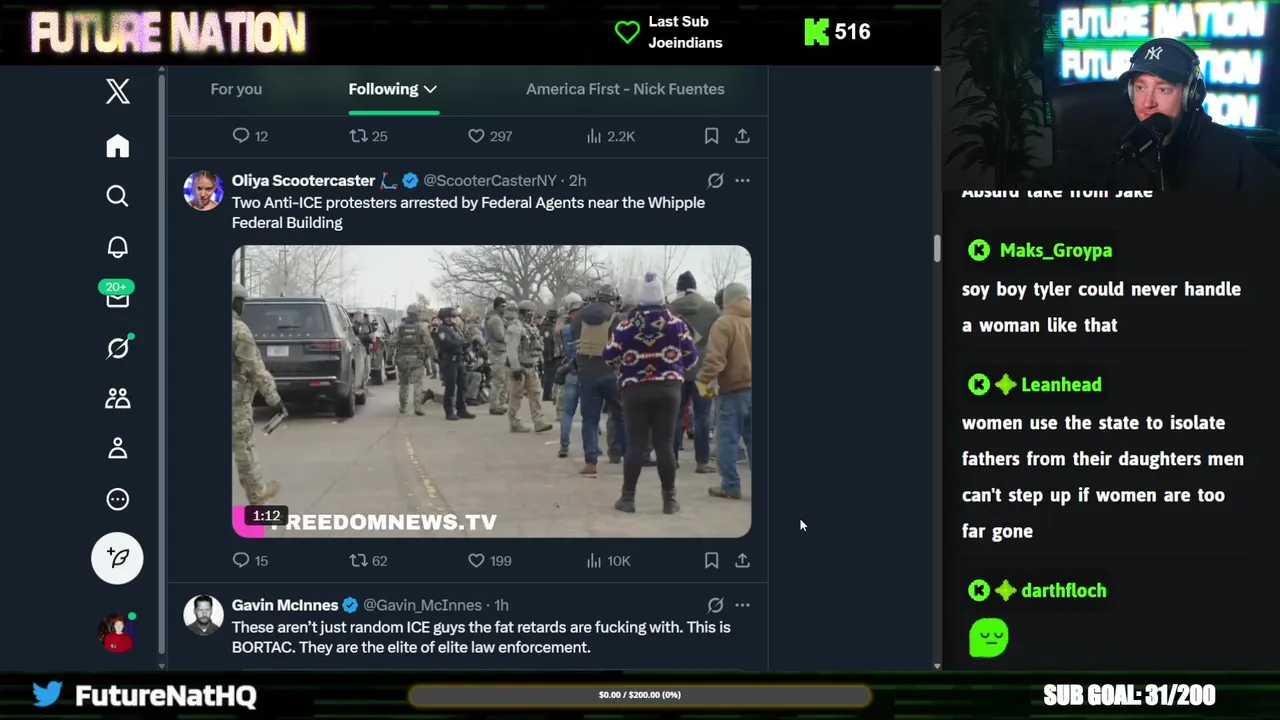
Task: Click the $0.00 / $200.00 donation progress bar
Action: coord(640,695)
